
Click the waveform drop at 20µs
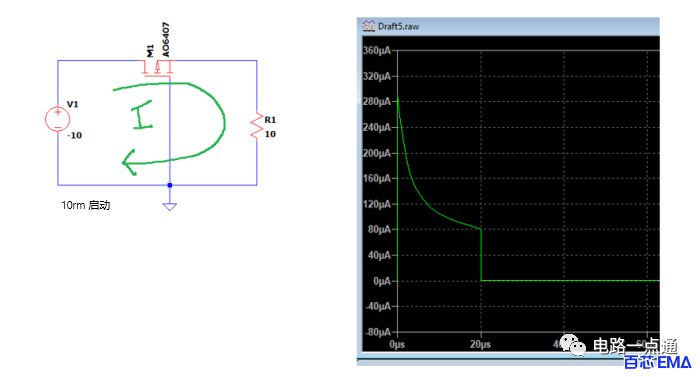pyautogui.click(x=481, y=255)
